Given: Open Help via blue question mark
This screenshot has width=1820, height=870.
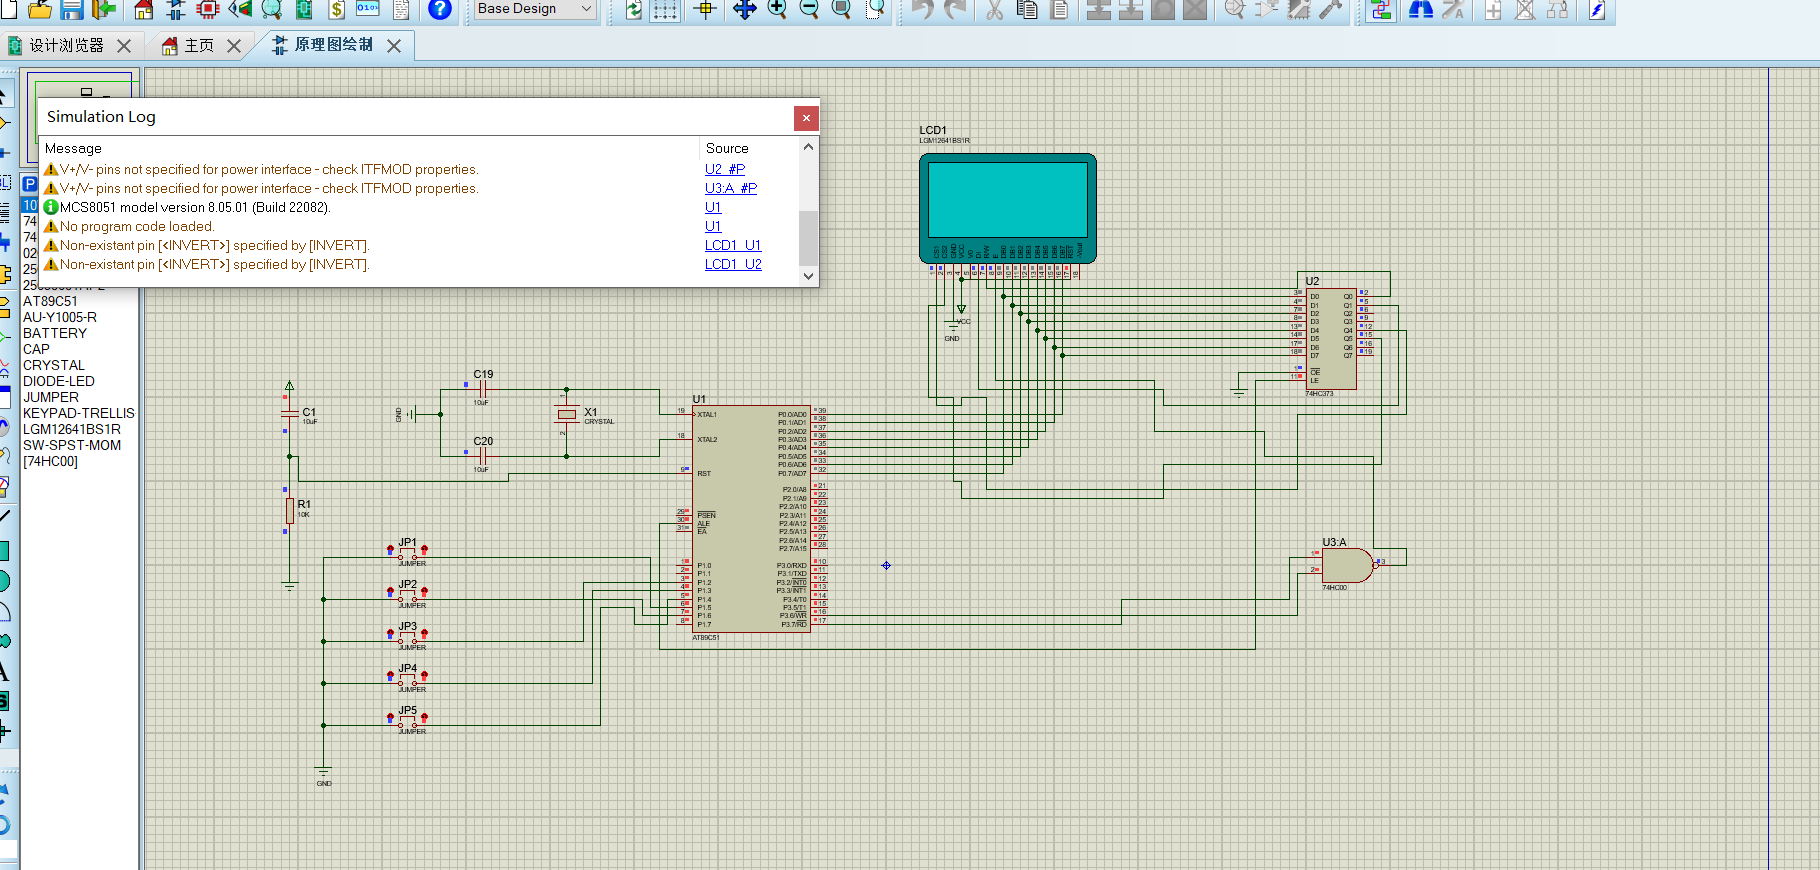Looking at the screenshot, I should [439, 10].
